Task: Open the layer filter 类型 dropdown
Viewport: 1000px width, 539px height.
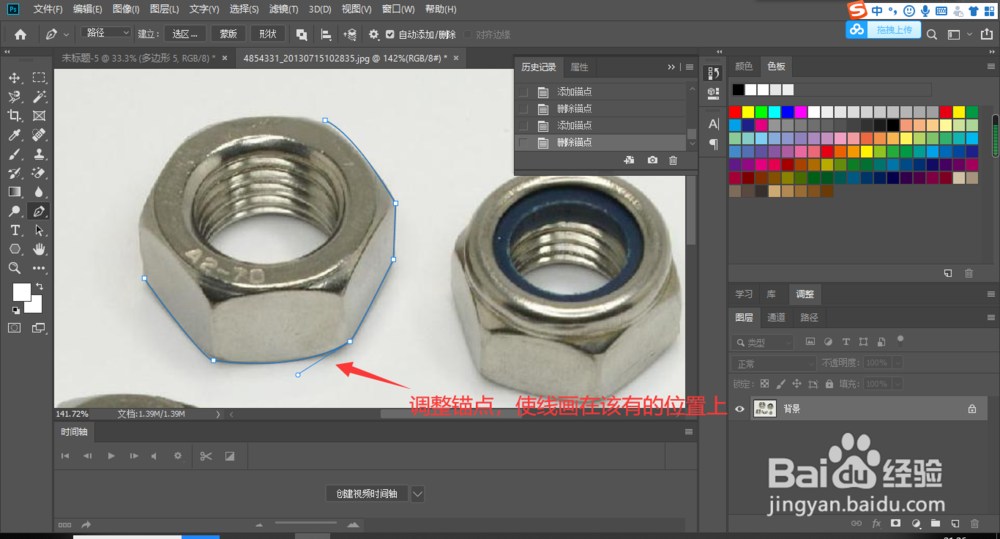Action: point(763,343)
